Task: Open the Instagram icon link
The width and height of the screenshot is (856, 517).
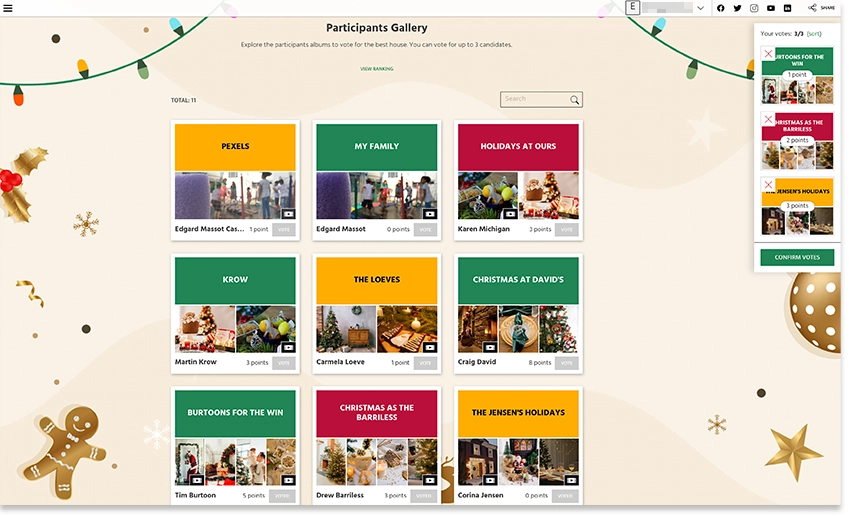Action: click(x=754, y=8)
